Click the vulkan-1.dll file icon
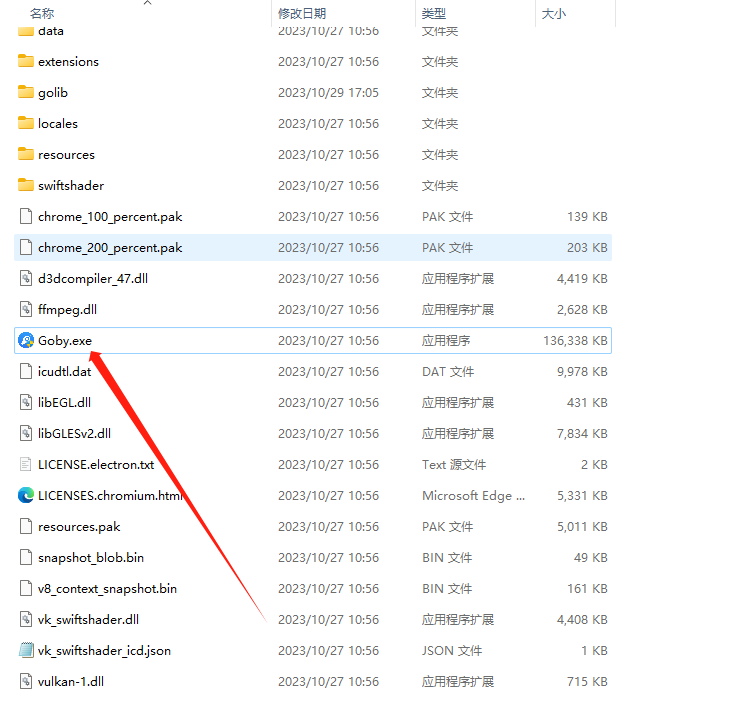This screenshot has width=735, height=702. [26, 681]
